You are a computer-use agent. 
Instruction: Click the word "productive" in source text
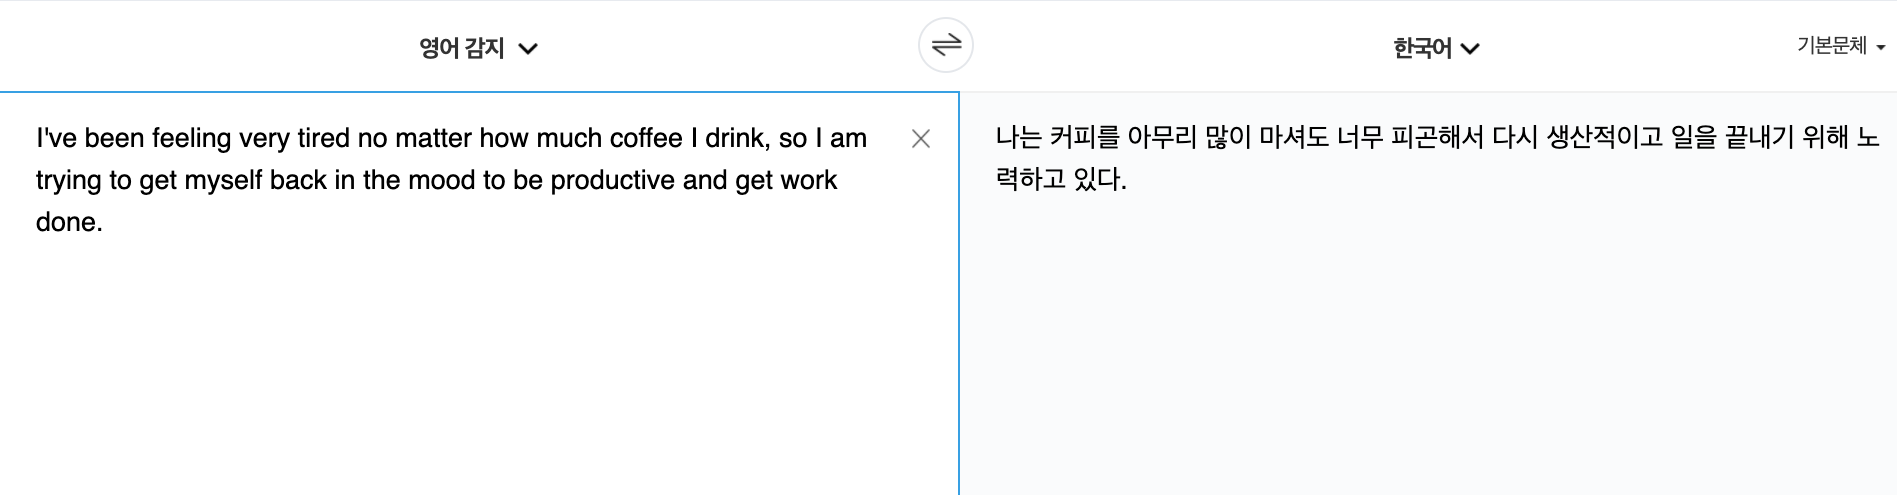pos(613,181)
